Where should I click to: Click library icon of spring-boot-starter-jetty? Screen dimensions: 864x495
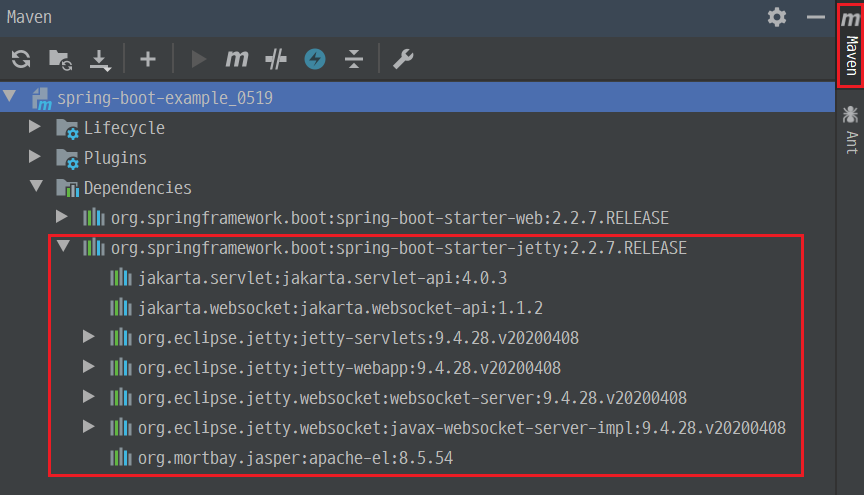(94, 248)
